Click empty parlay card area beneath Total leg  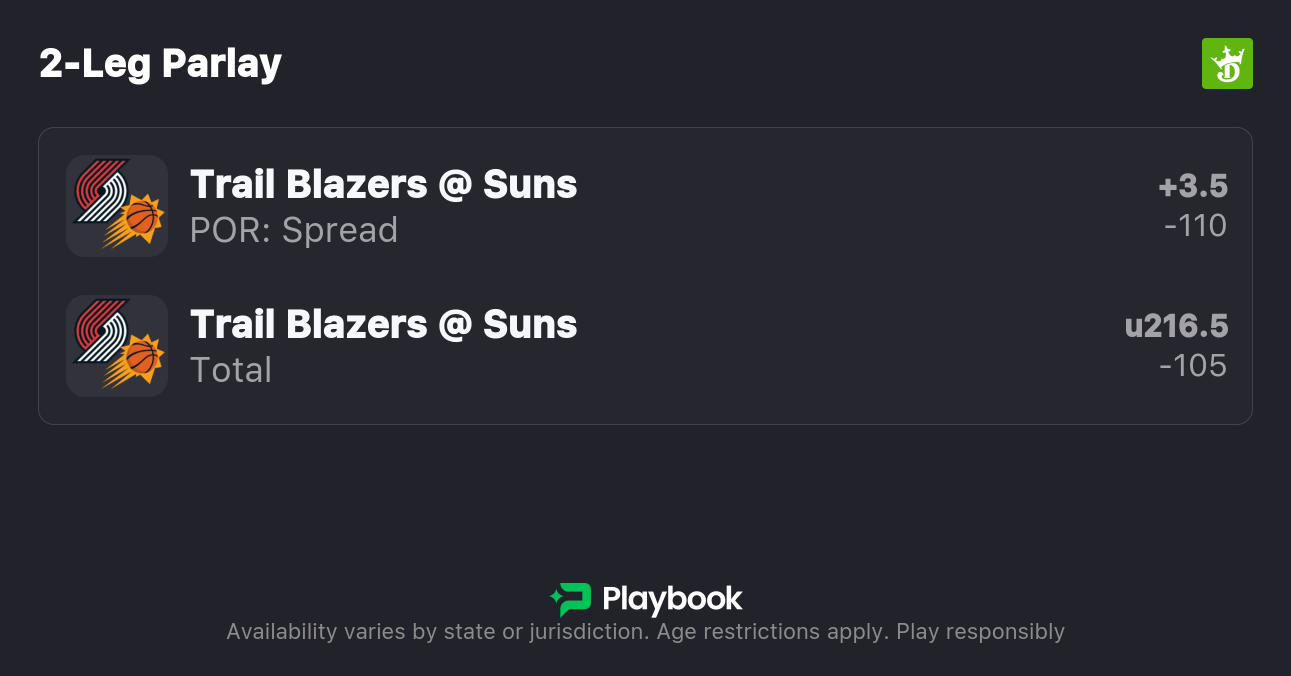[645, 410]
